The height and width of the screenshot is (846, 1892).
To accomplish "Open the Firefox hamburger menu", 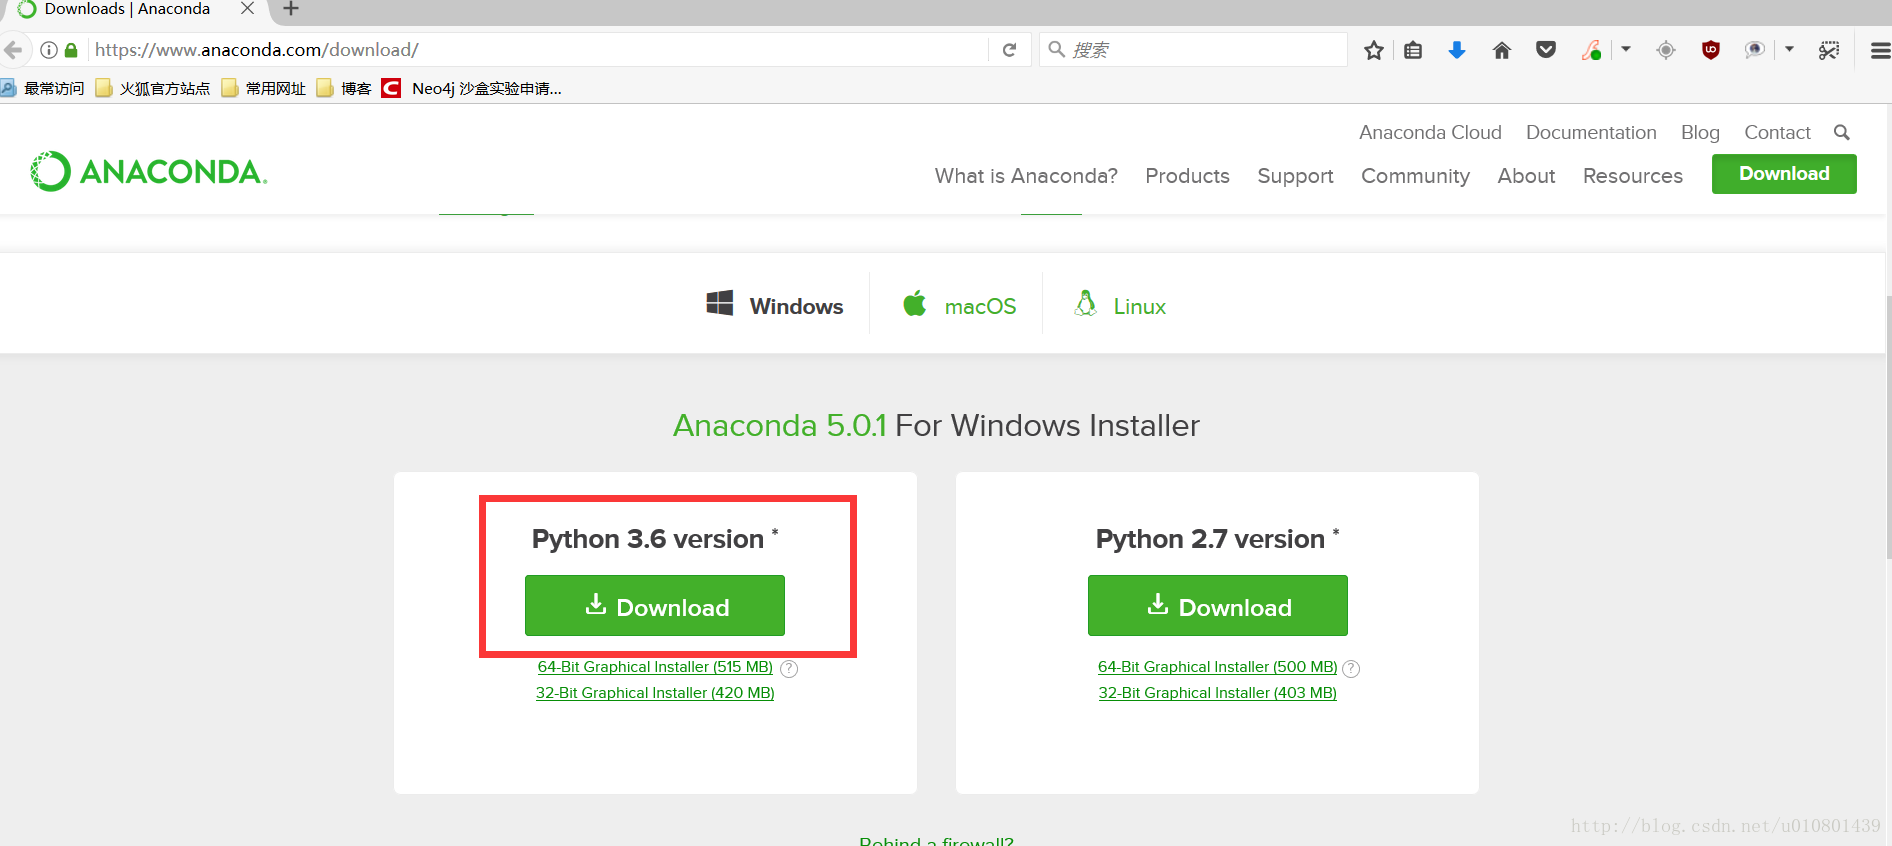I will [1880, 50].
